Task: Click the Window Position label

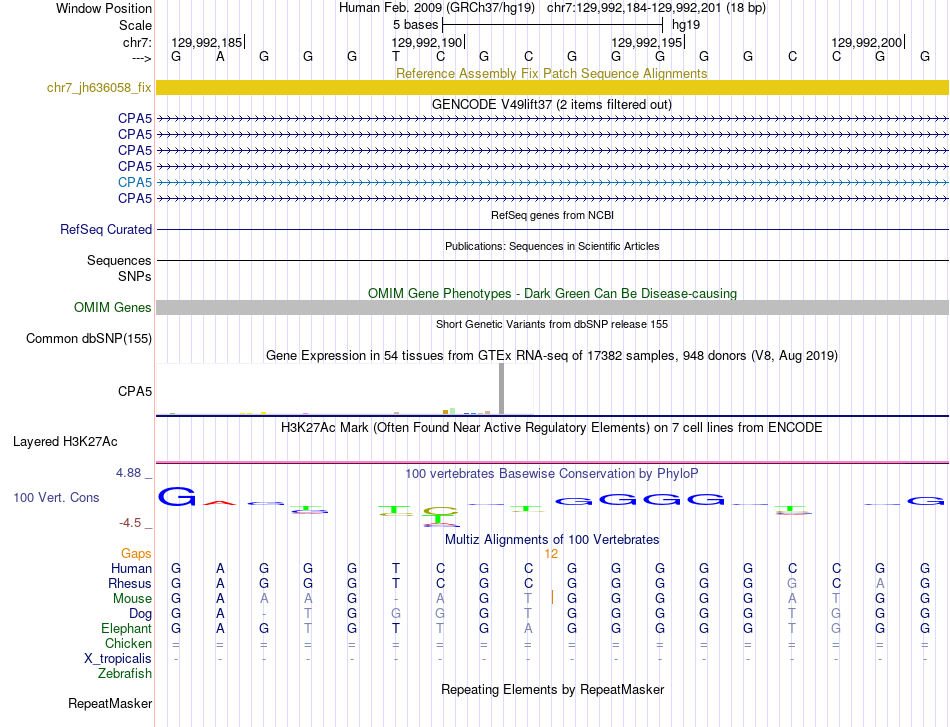Action: [x=104, y=8]
